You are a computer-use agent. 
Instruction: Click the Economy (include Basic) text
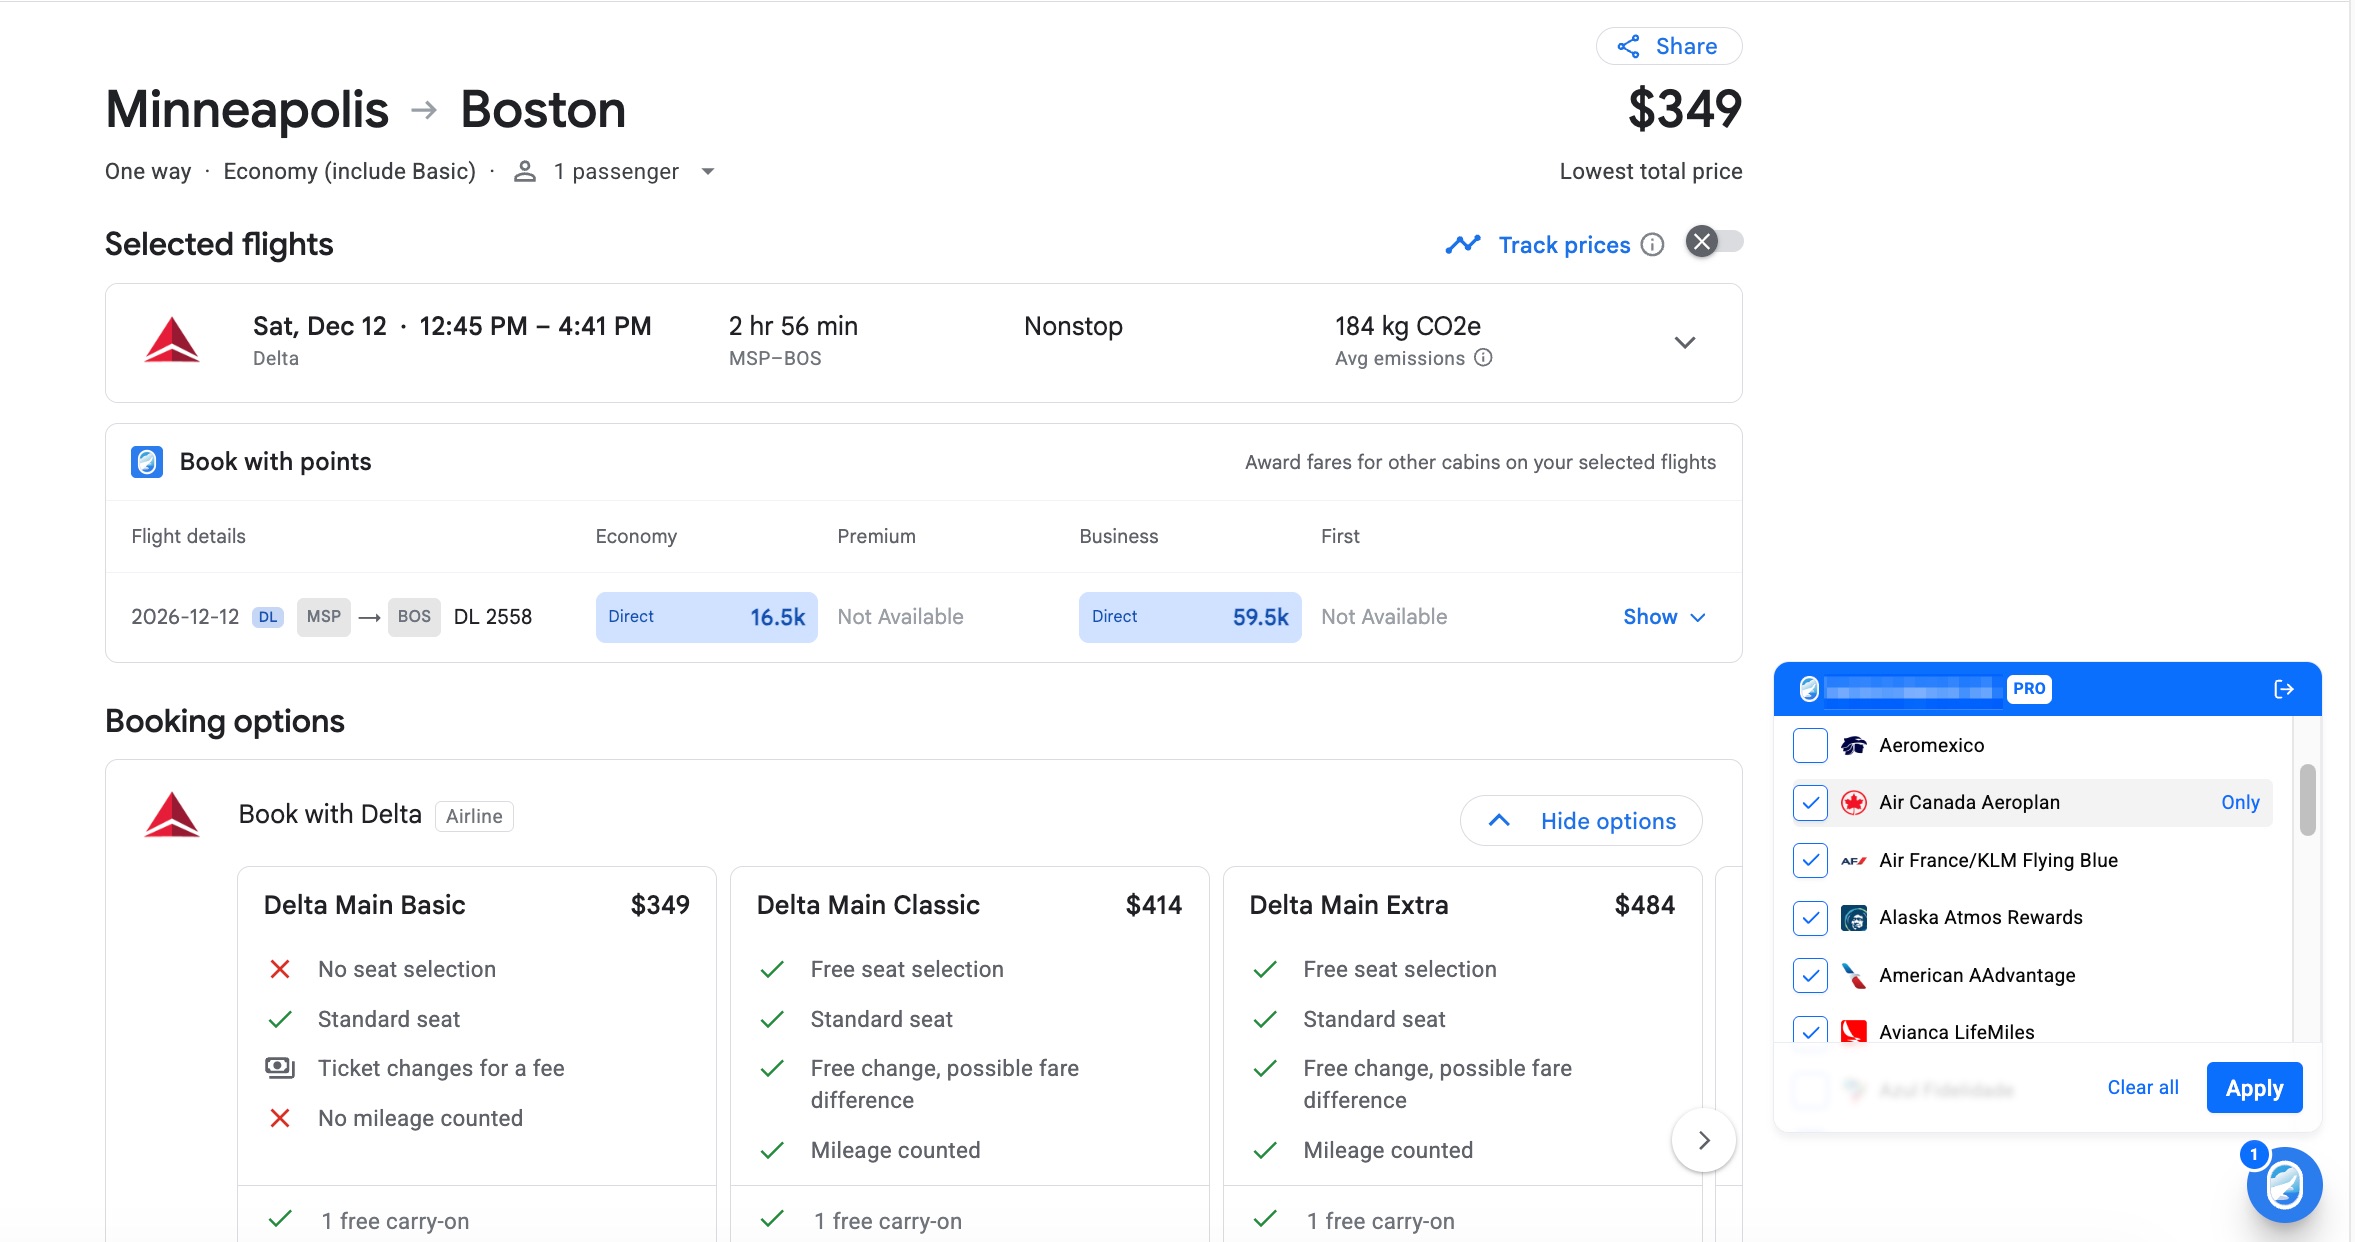(349, 172)
